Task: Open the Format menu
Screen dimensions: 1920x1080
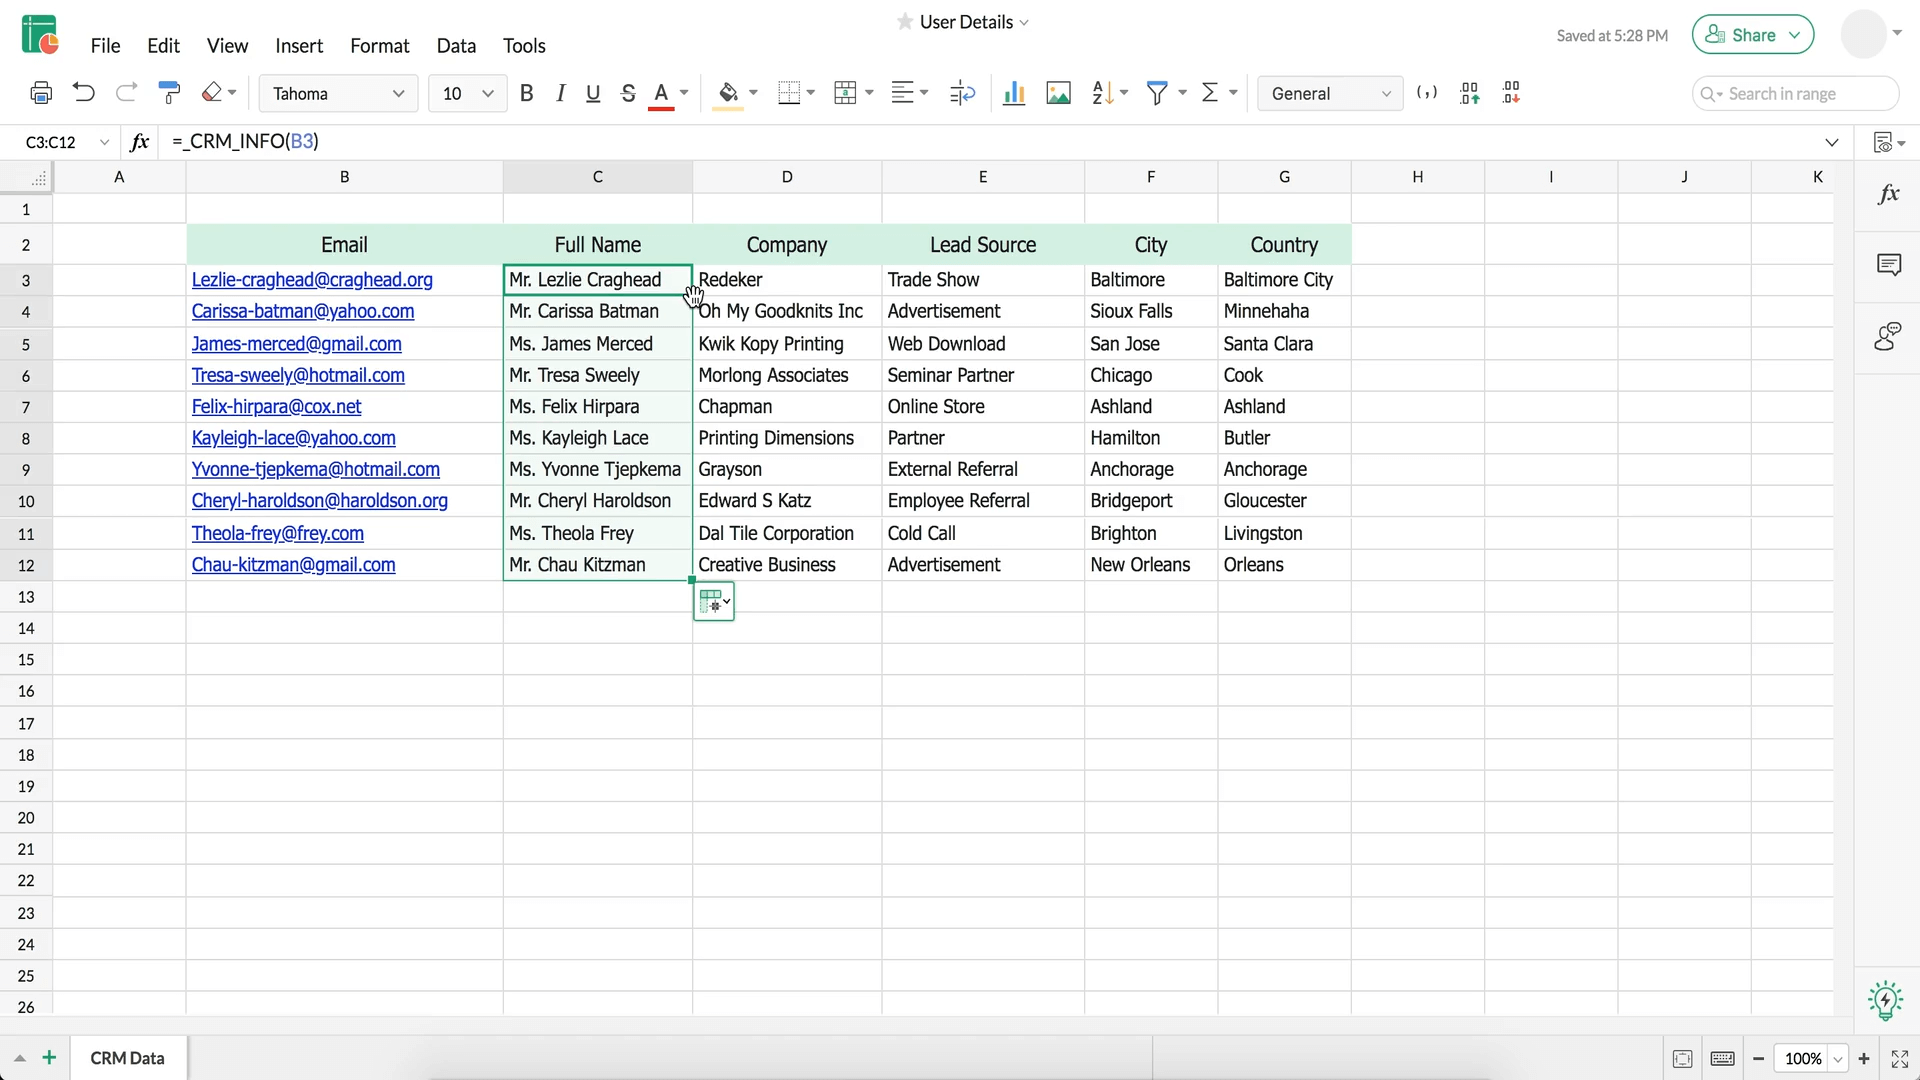Action: (379, 46)
